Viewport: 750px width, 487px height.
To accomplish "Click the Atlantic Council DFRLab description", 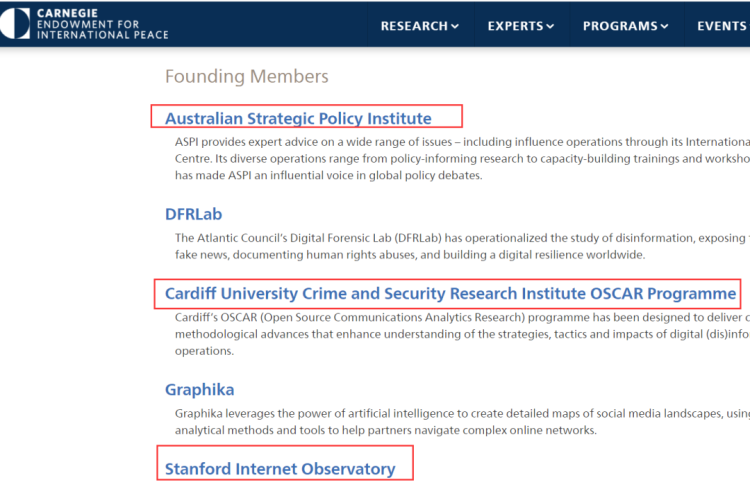I will tap(462, 246).
